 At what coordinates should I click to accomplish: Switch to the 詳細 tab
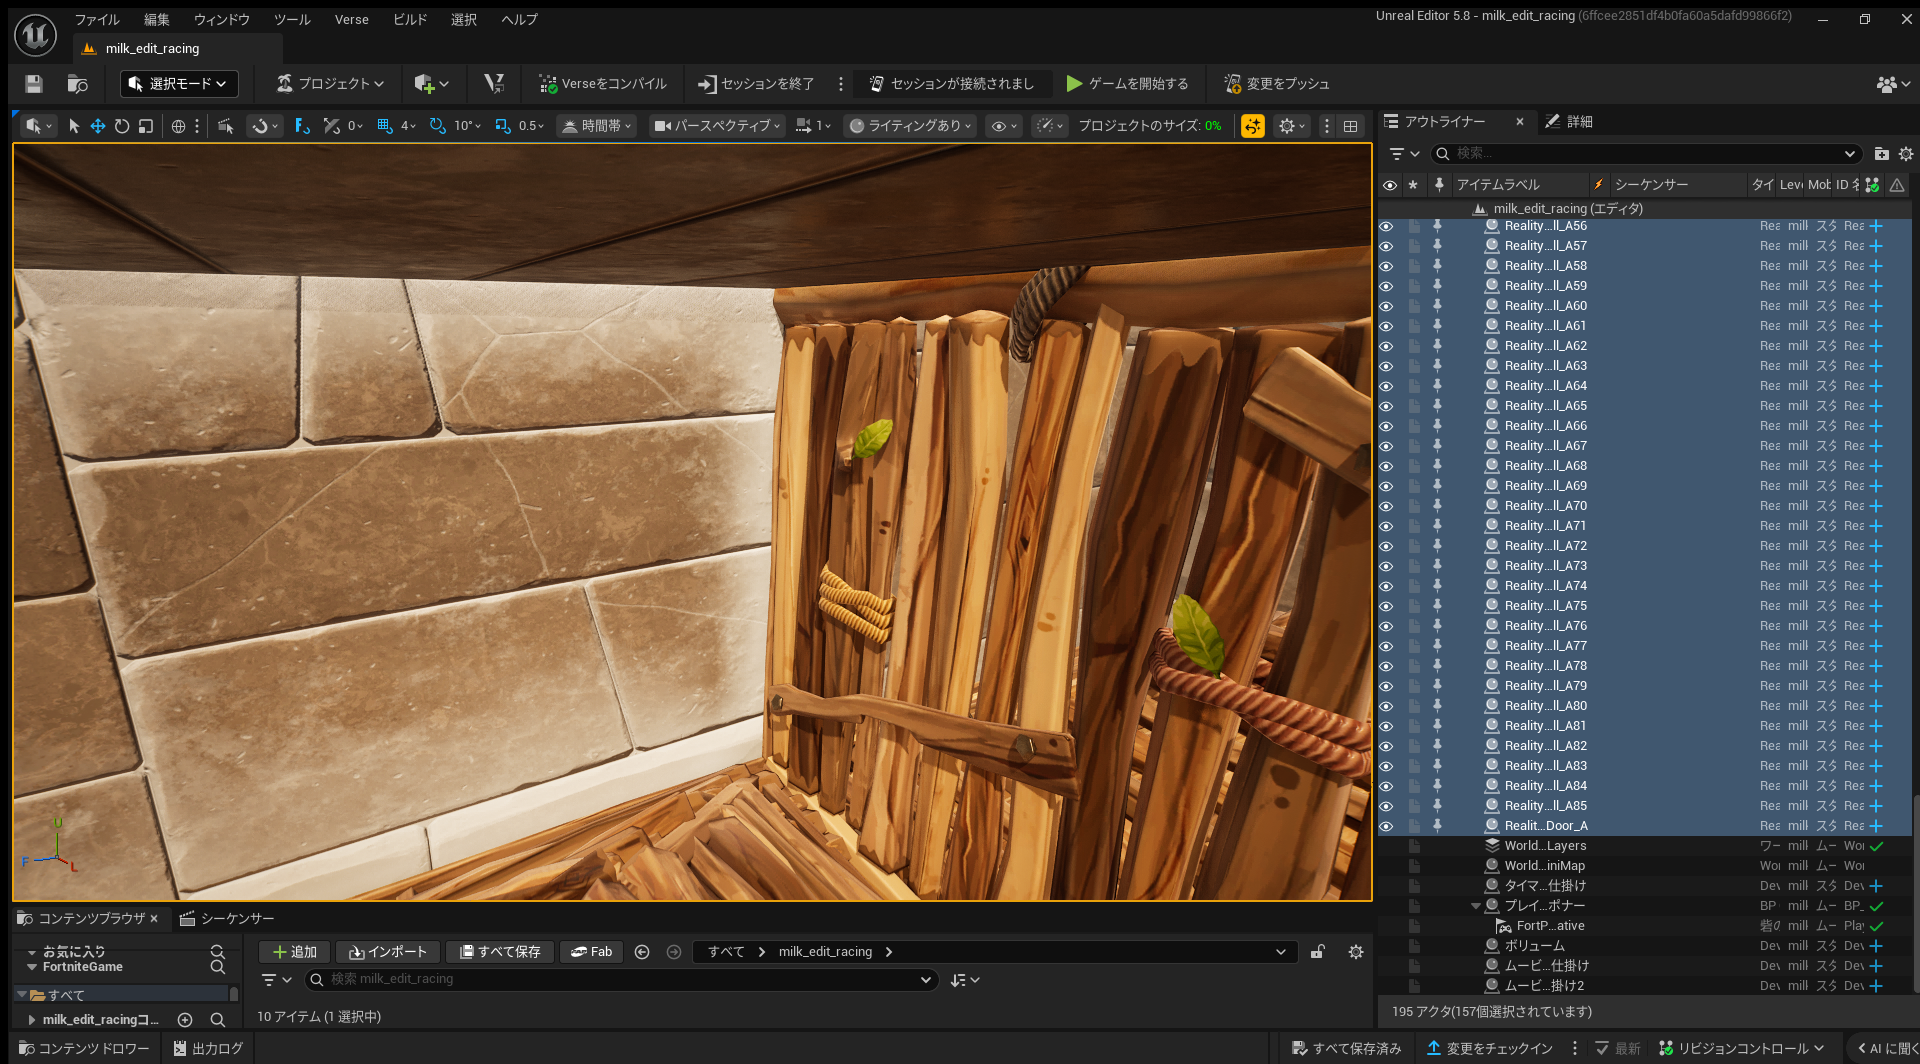(1570, 122)
